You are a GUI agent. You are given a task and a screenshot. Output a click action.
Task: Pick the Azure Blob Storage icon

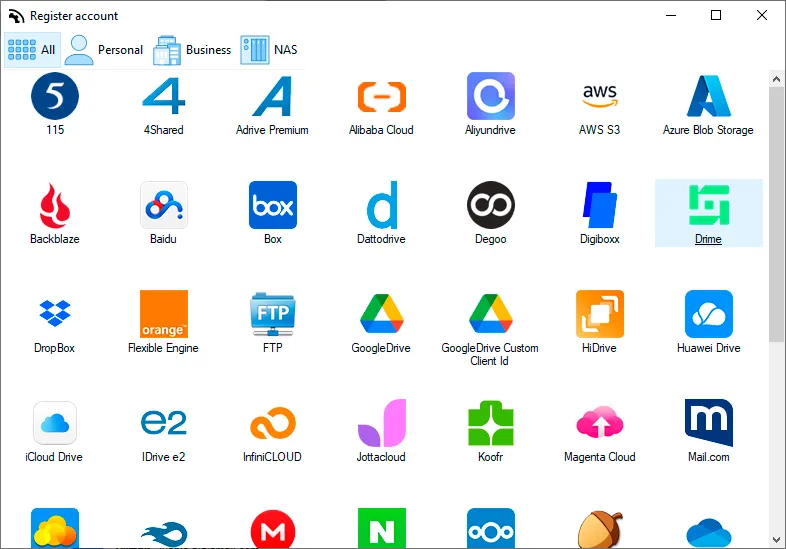708,96
